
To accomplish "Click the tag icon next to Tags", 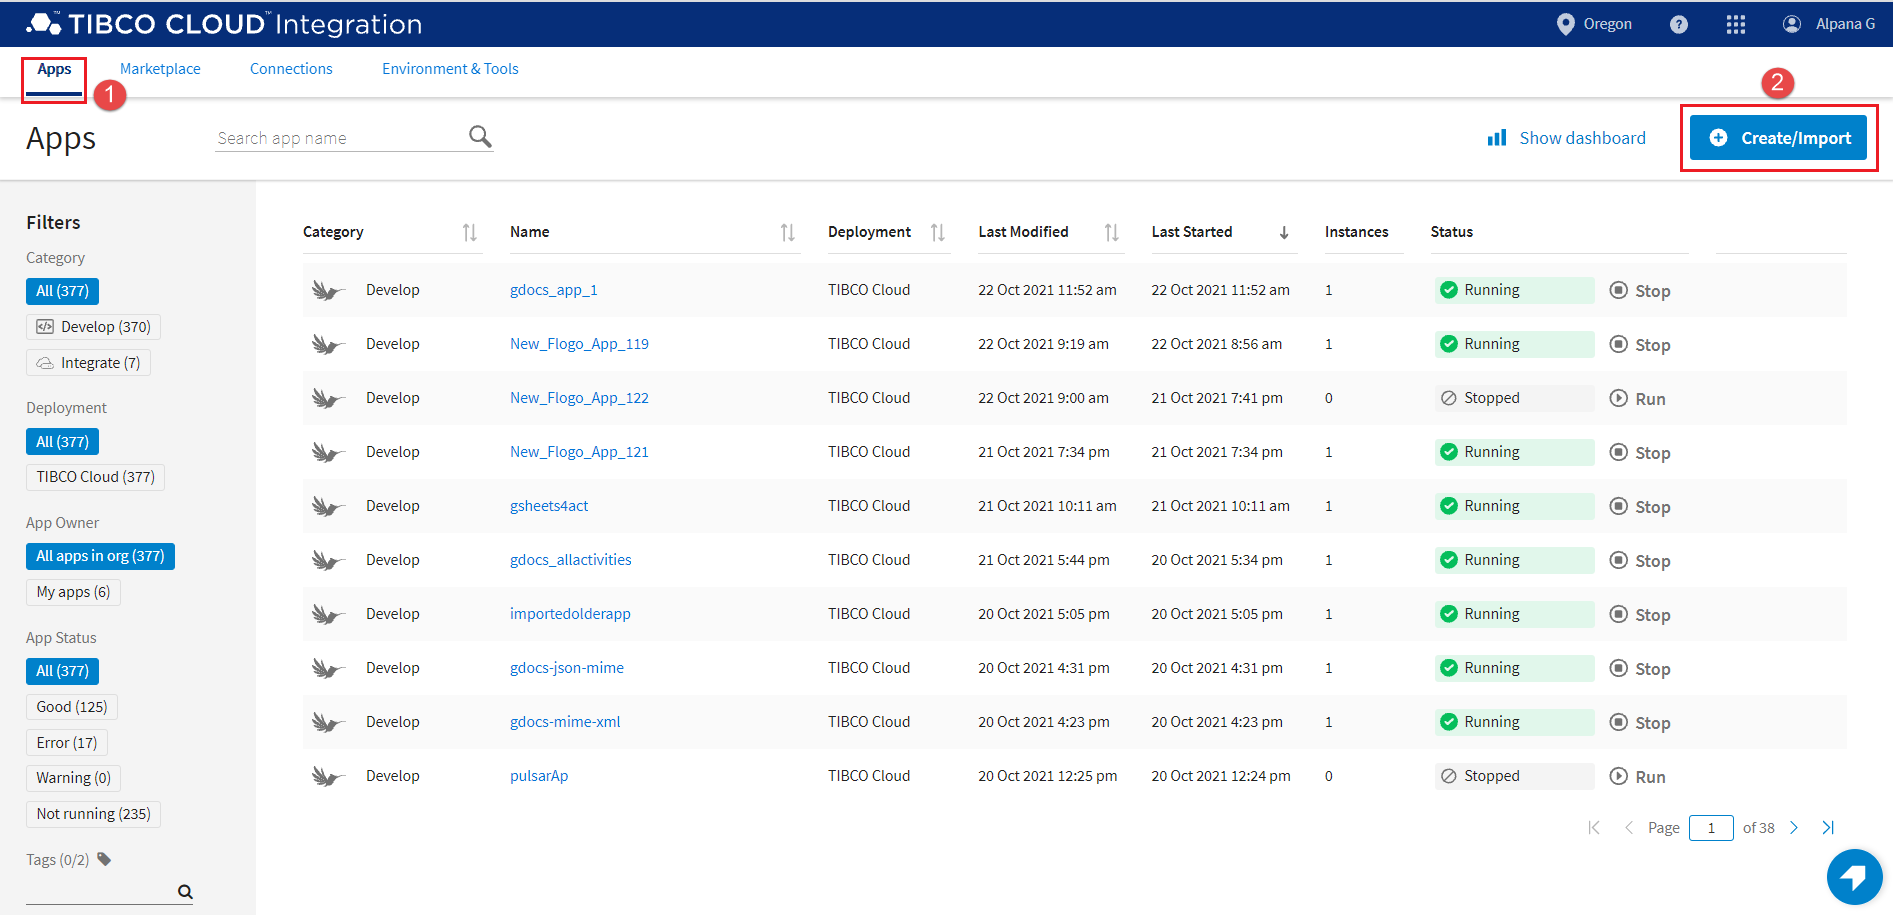I will pos(104,859).
